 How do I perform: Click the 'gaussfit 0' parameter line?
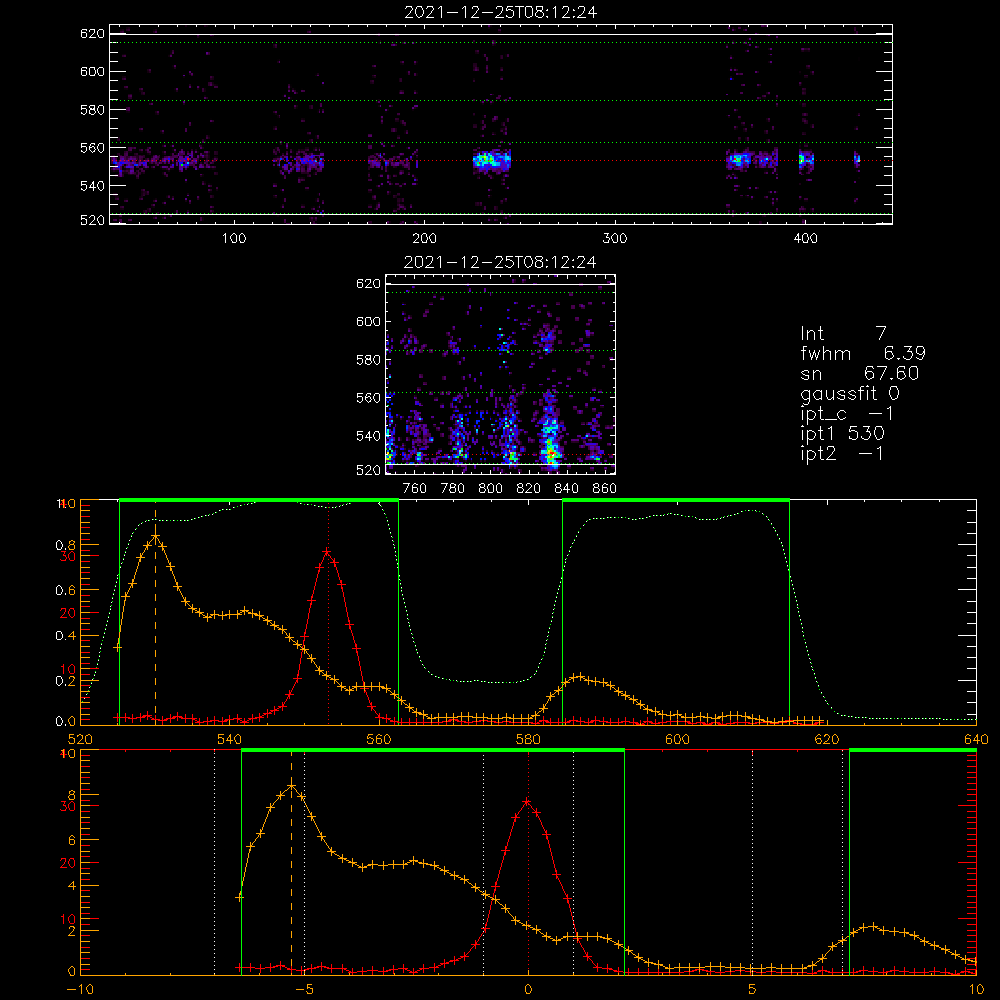pyautogui.click(x=849, y=393)
